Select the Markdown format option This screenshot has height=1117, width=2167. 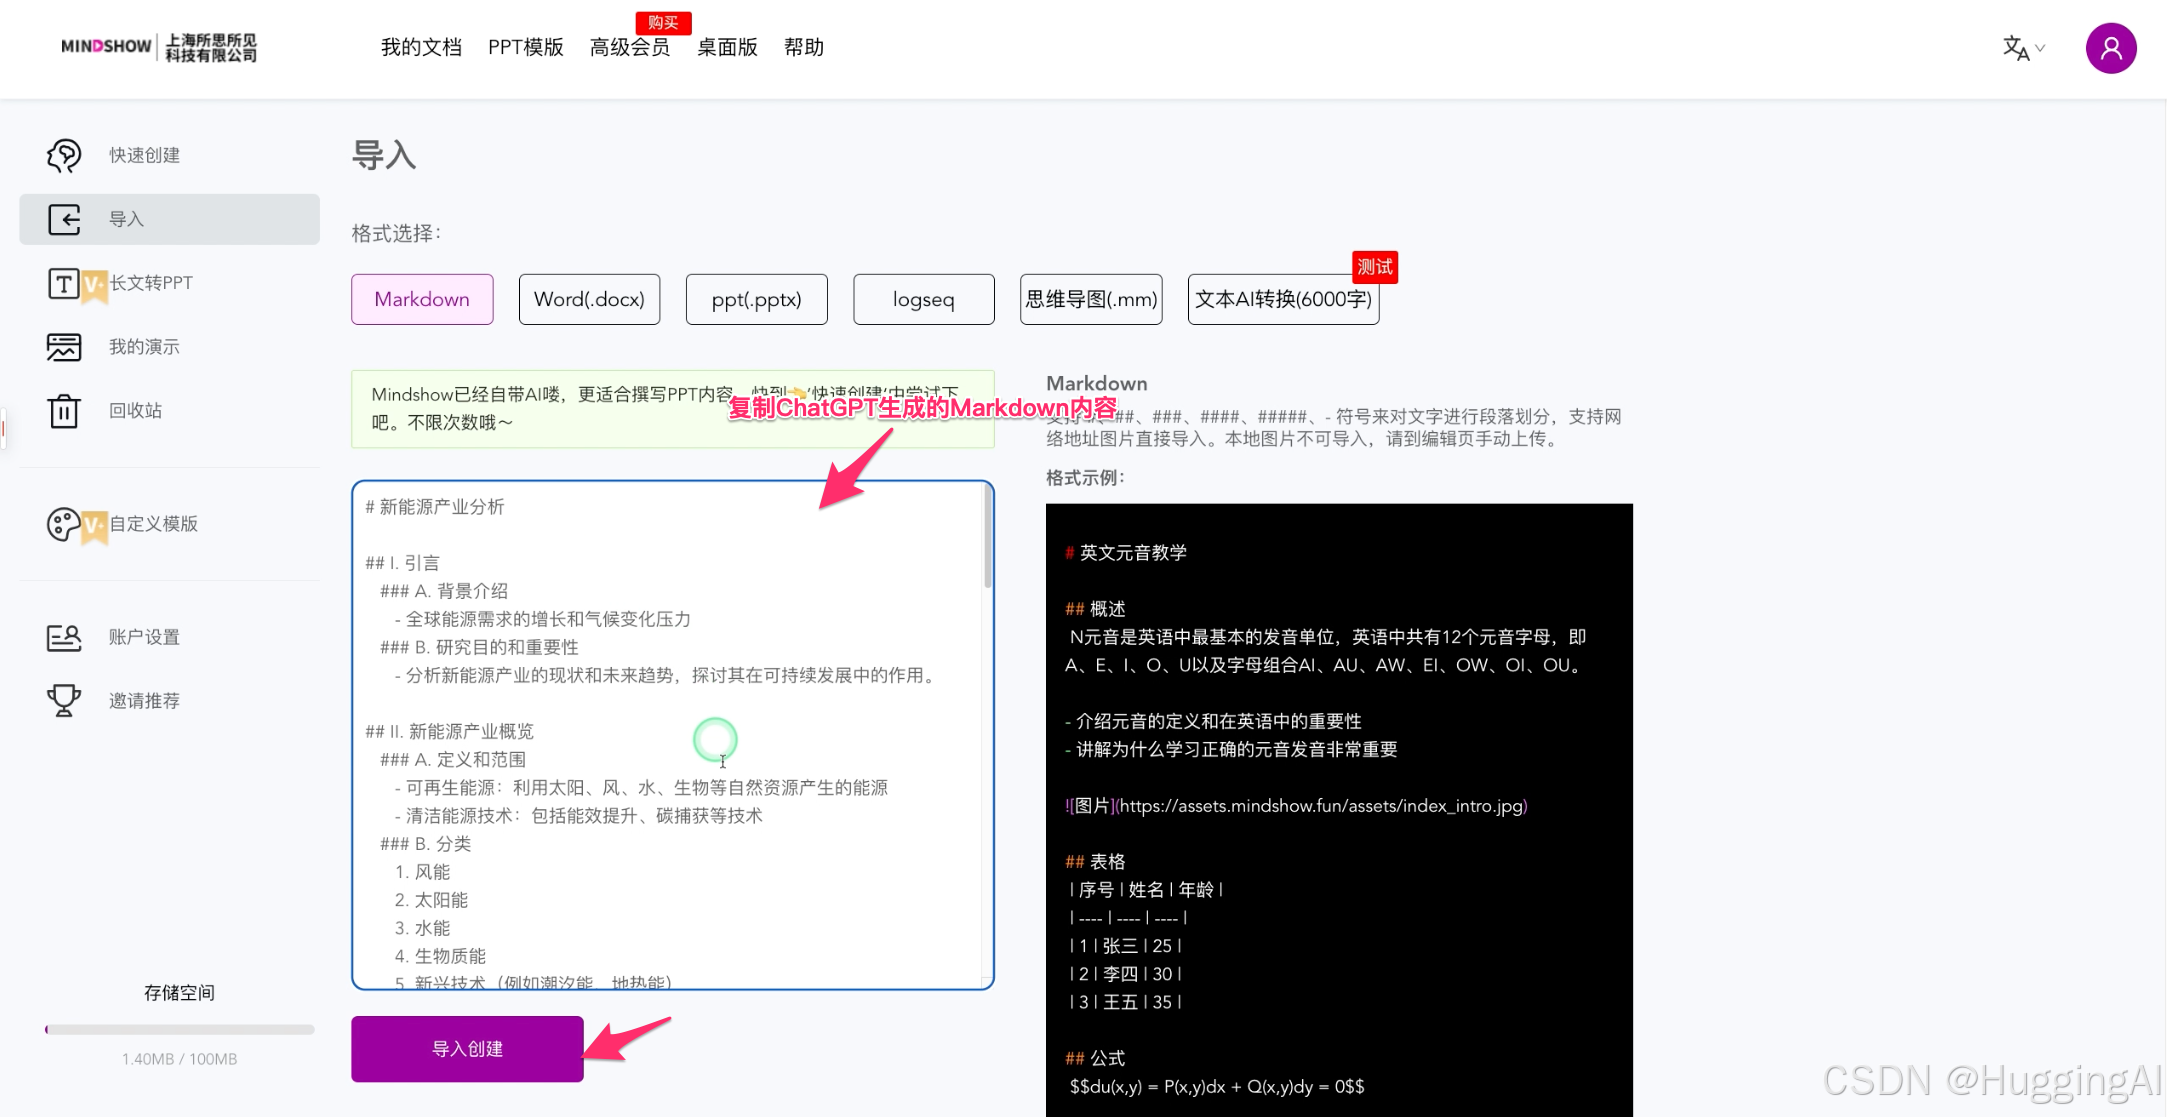point(422,299)
